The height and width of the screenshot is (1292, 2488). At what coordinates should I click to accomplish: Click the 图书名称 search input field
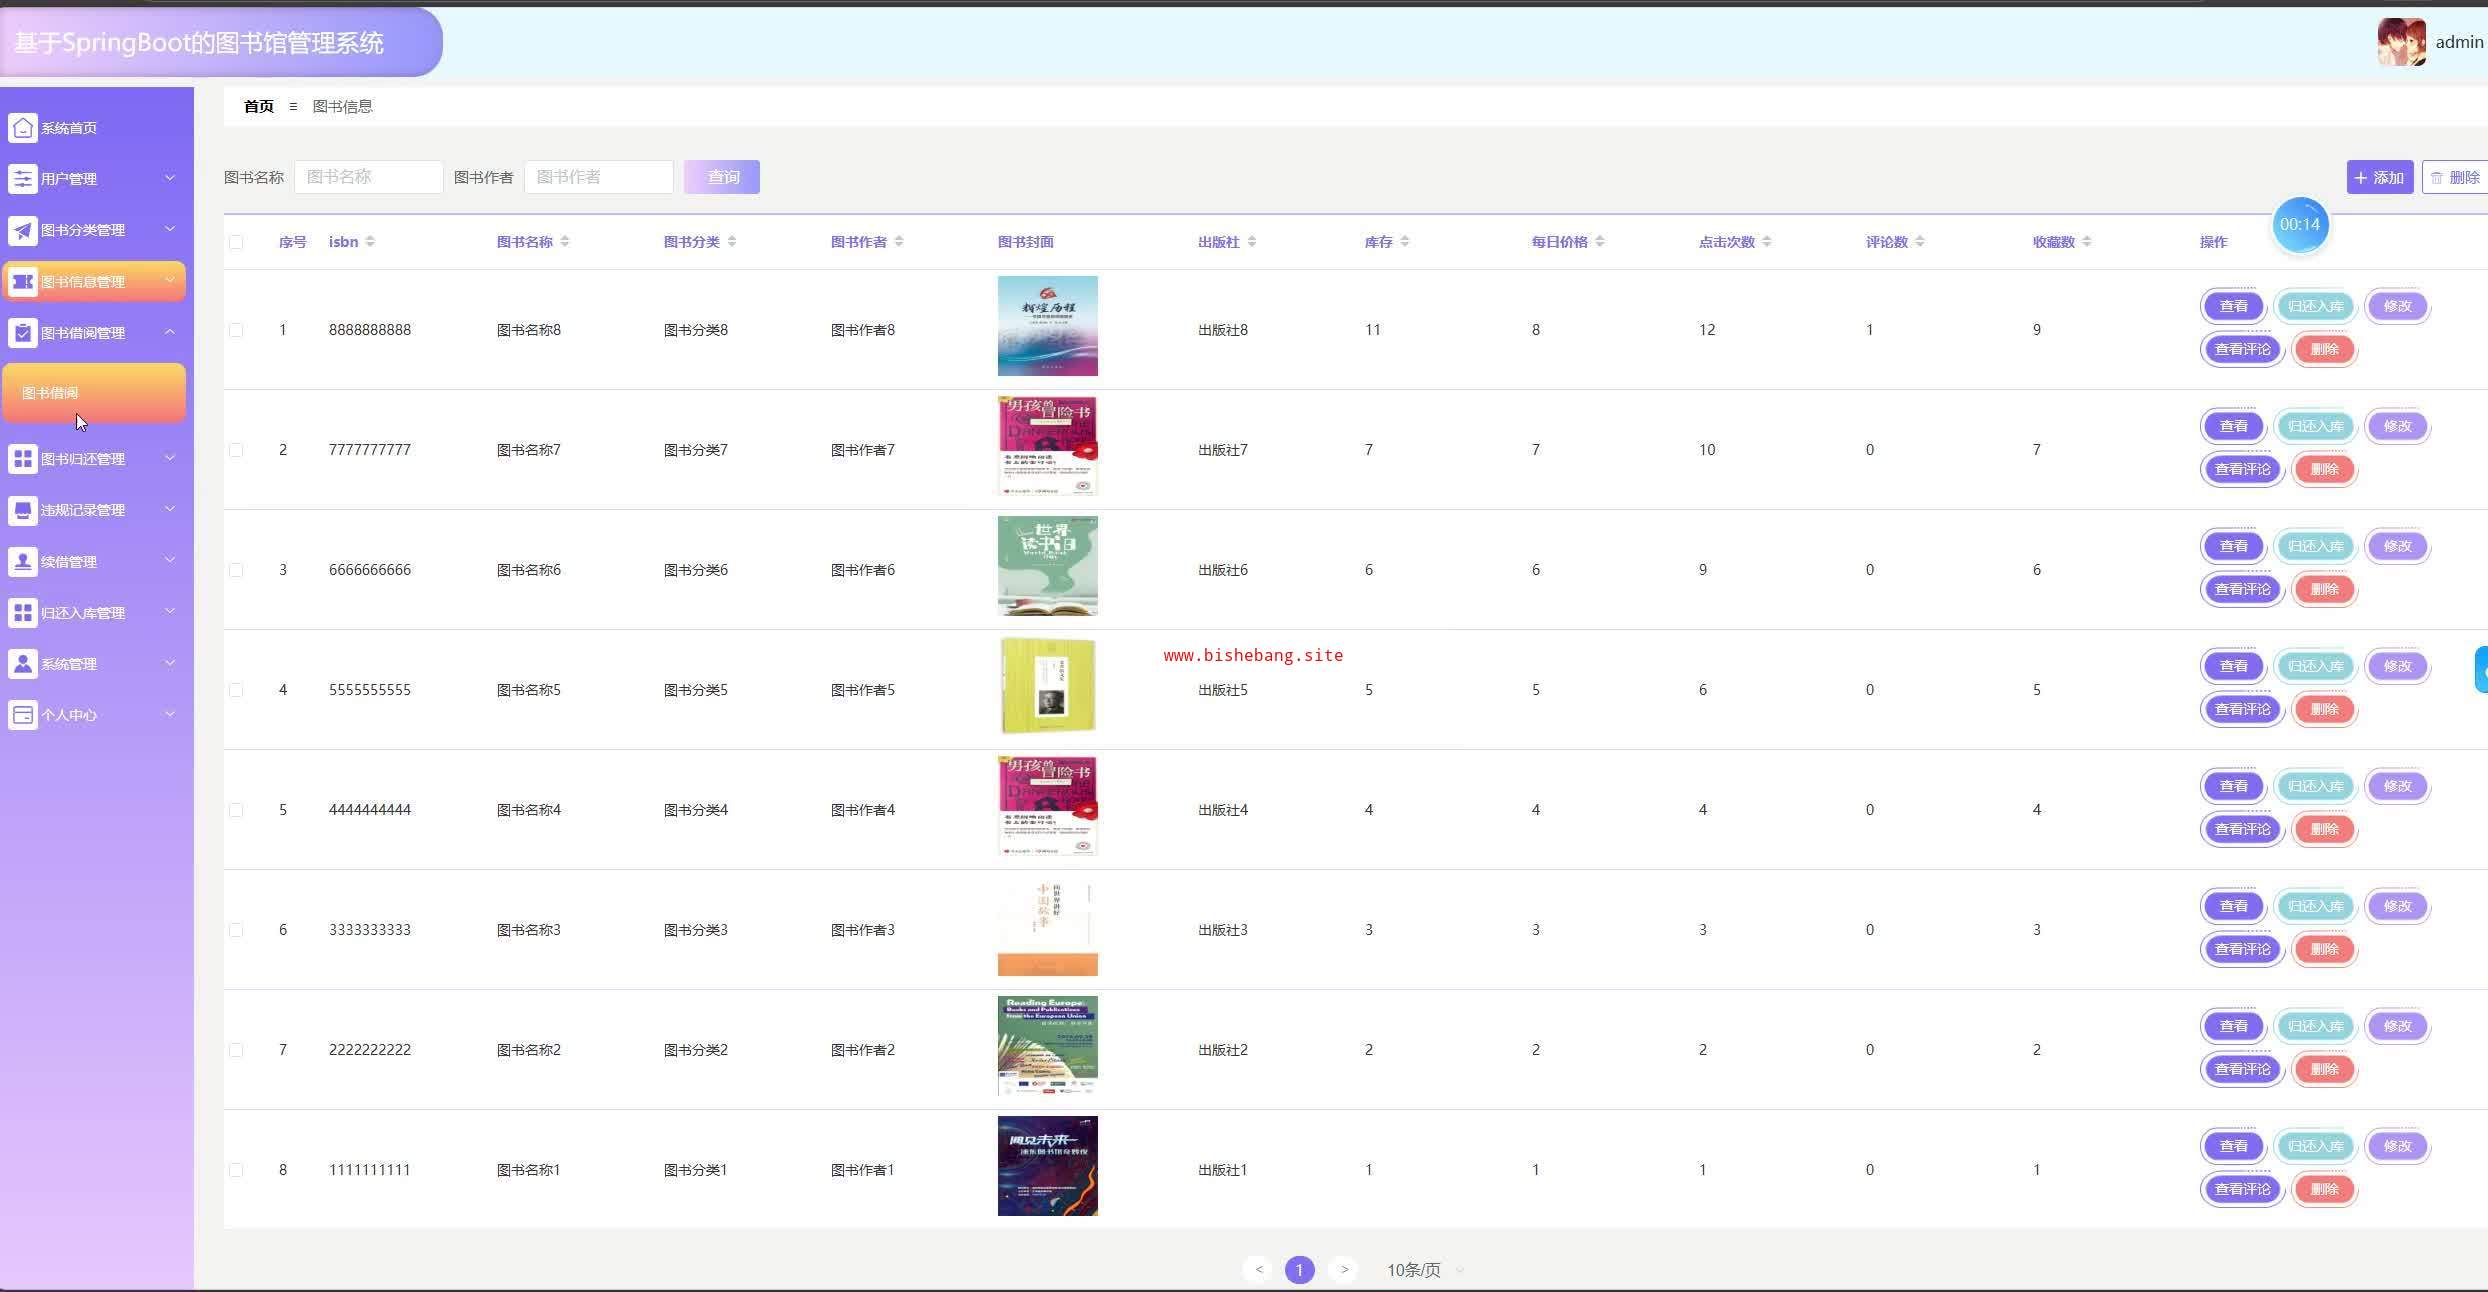[x=368, y=177]
